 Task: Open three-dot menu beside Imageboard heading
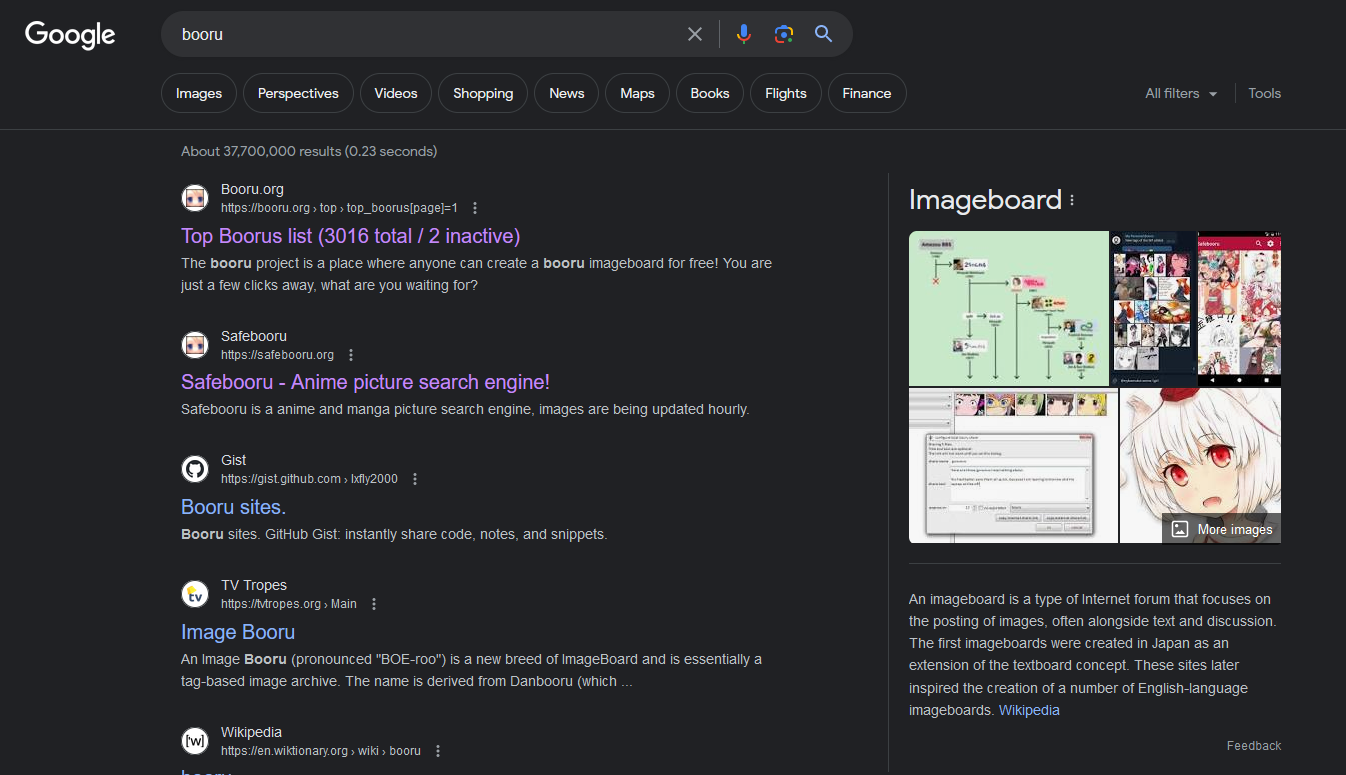click(x=1072, y=200)
